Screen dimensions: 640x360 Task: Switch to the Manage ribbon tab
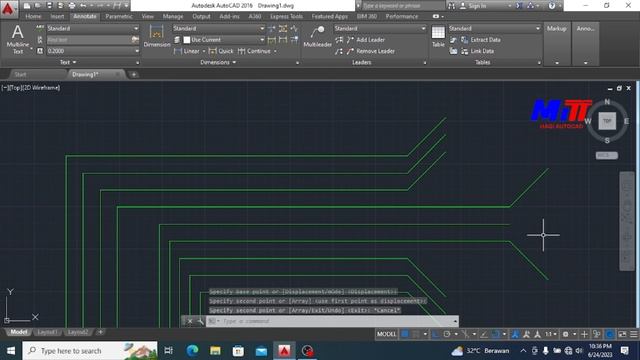[x=173, y=16]
